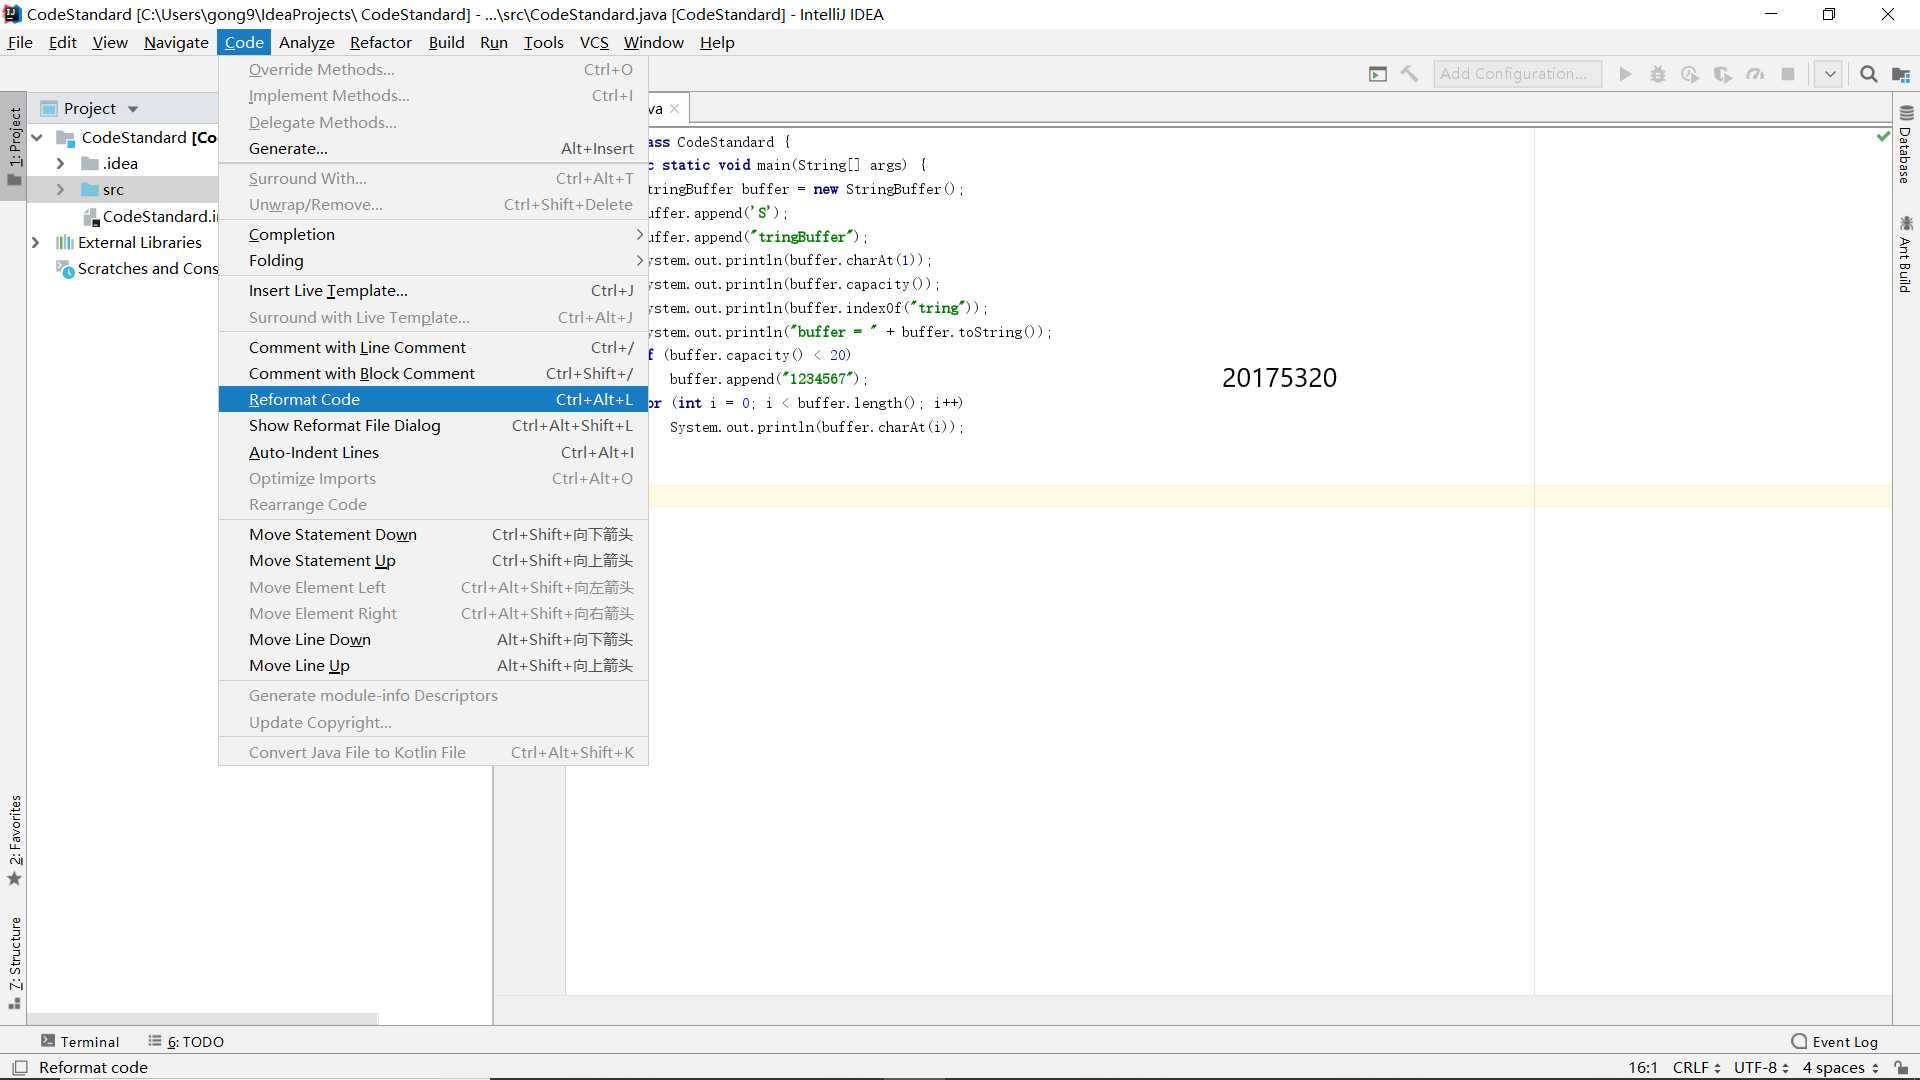Image resolution: width=1920 pixels, height=1080 pixels.
Task: Open Project Structure folder icon
Action: click(x=1901, y=74)
